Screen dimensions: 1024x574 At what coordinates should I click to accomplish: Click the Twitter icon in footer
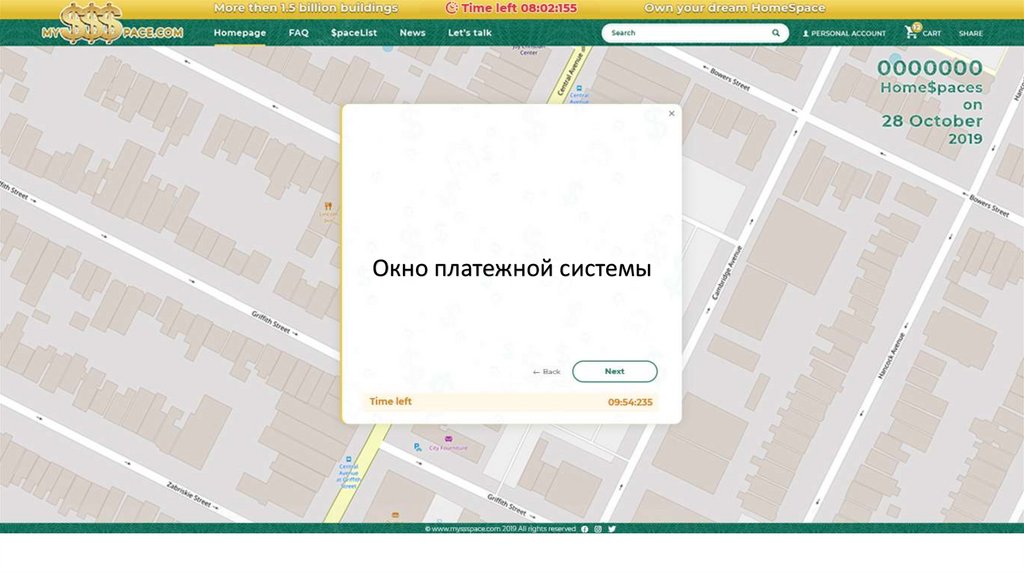tap(612, 529)
